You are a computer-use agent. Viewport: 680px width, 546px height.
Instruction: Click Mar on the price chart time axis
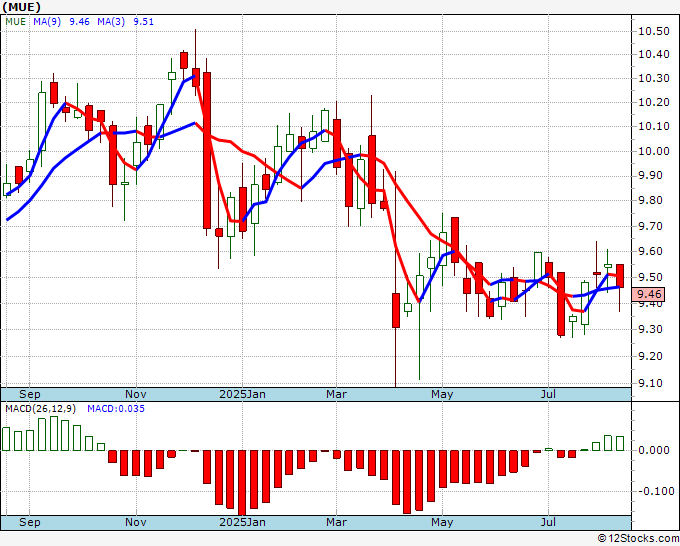337,394
